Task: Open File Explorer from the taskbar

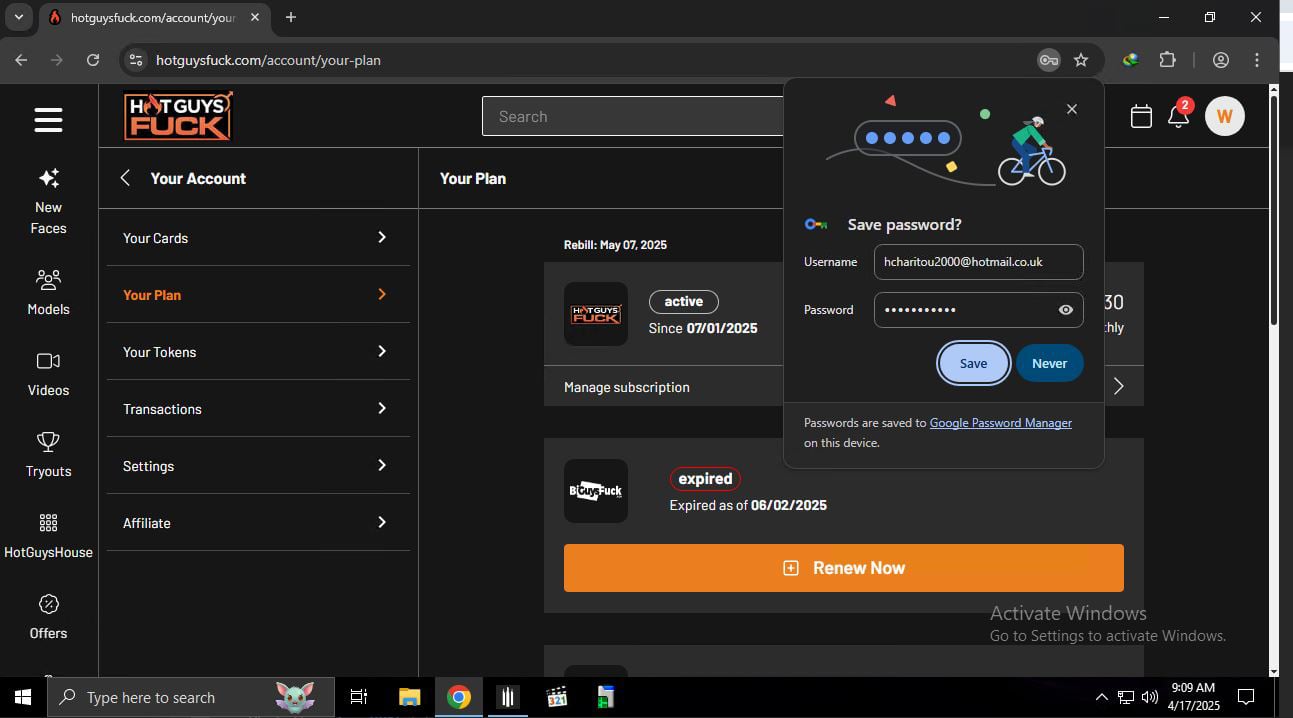Action: [x=409, y=697]
